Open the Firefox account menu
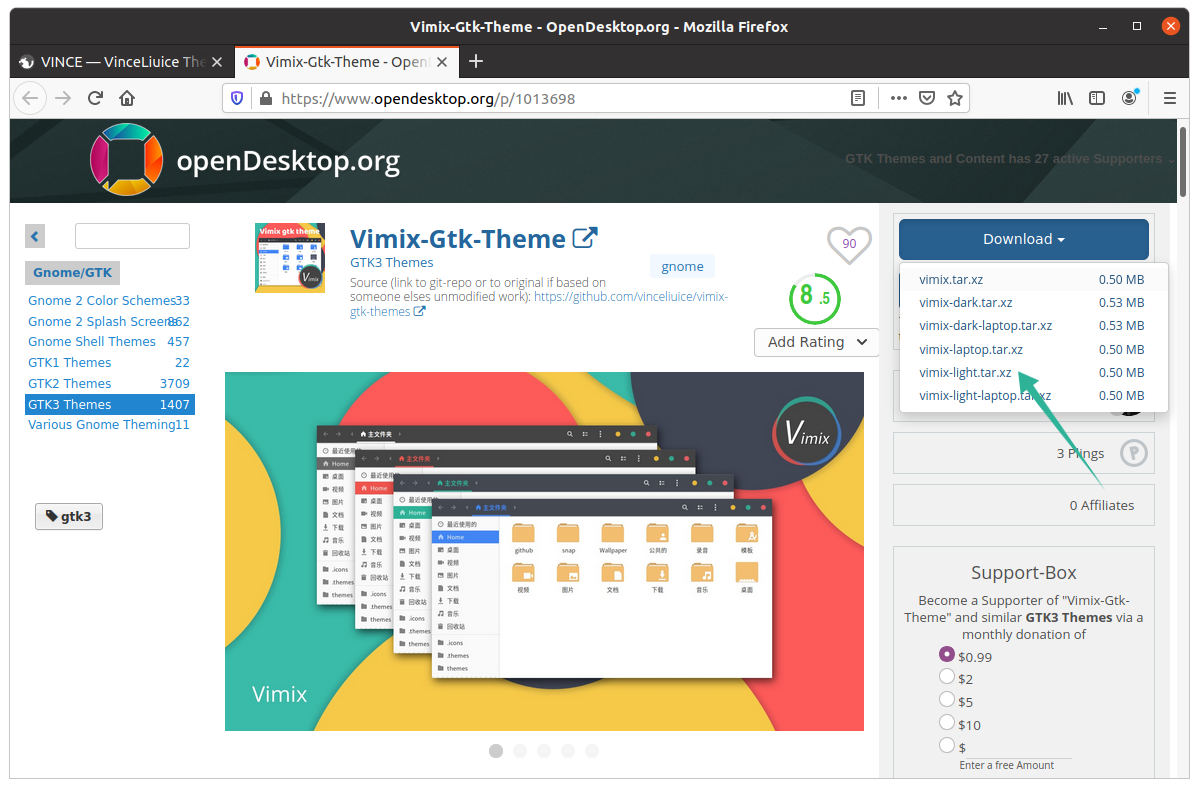This screenshot has width=1199, height=788. 1129,98
